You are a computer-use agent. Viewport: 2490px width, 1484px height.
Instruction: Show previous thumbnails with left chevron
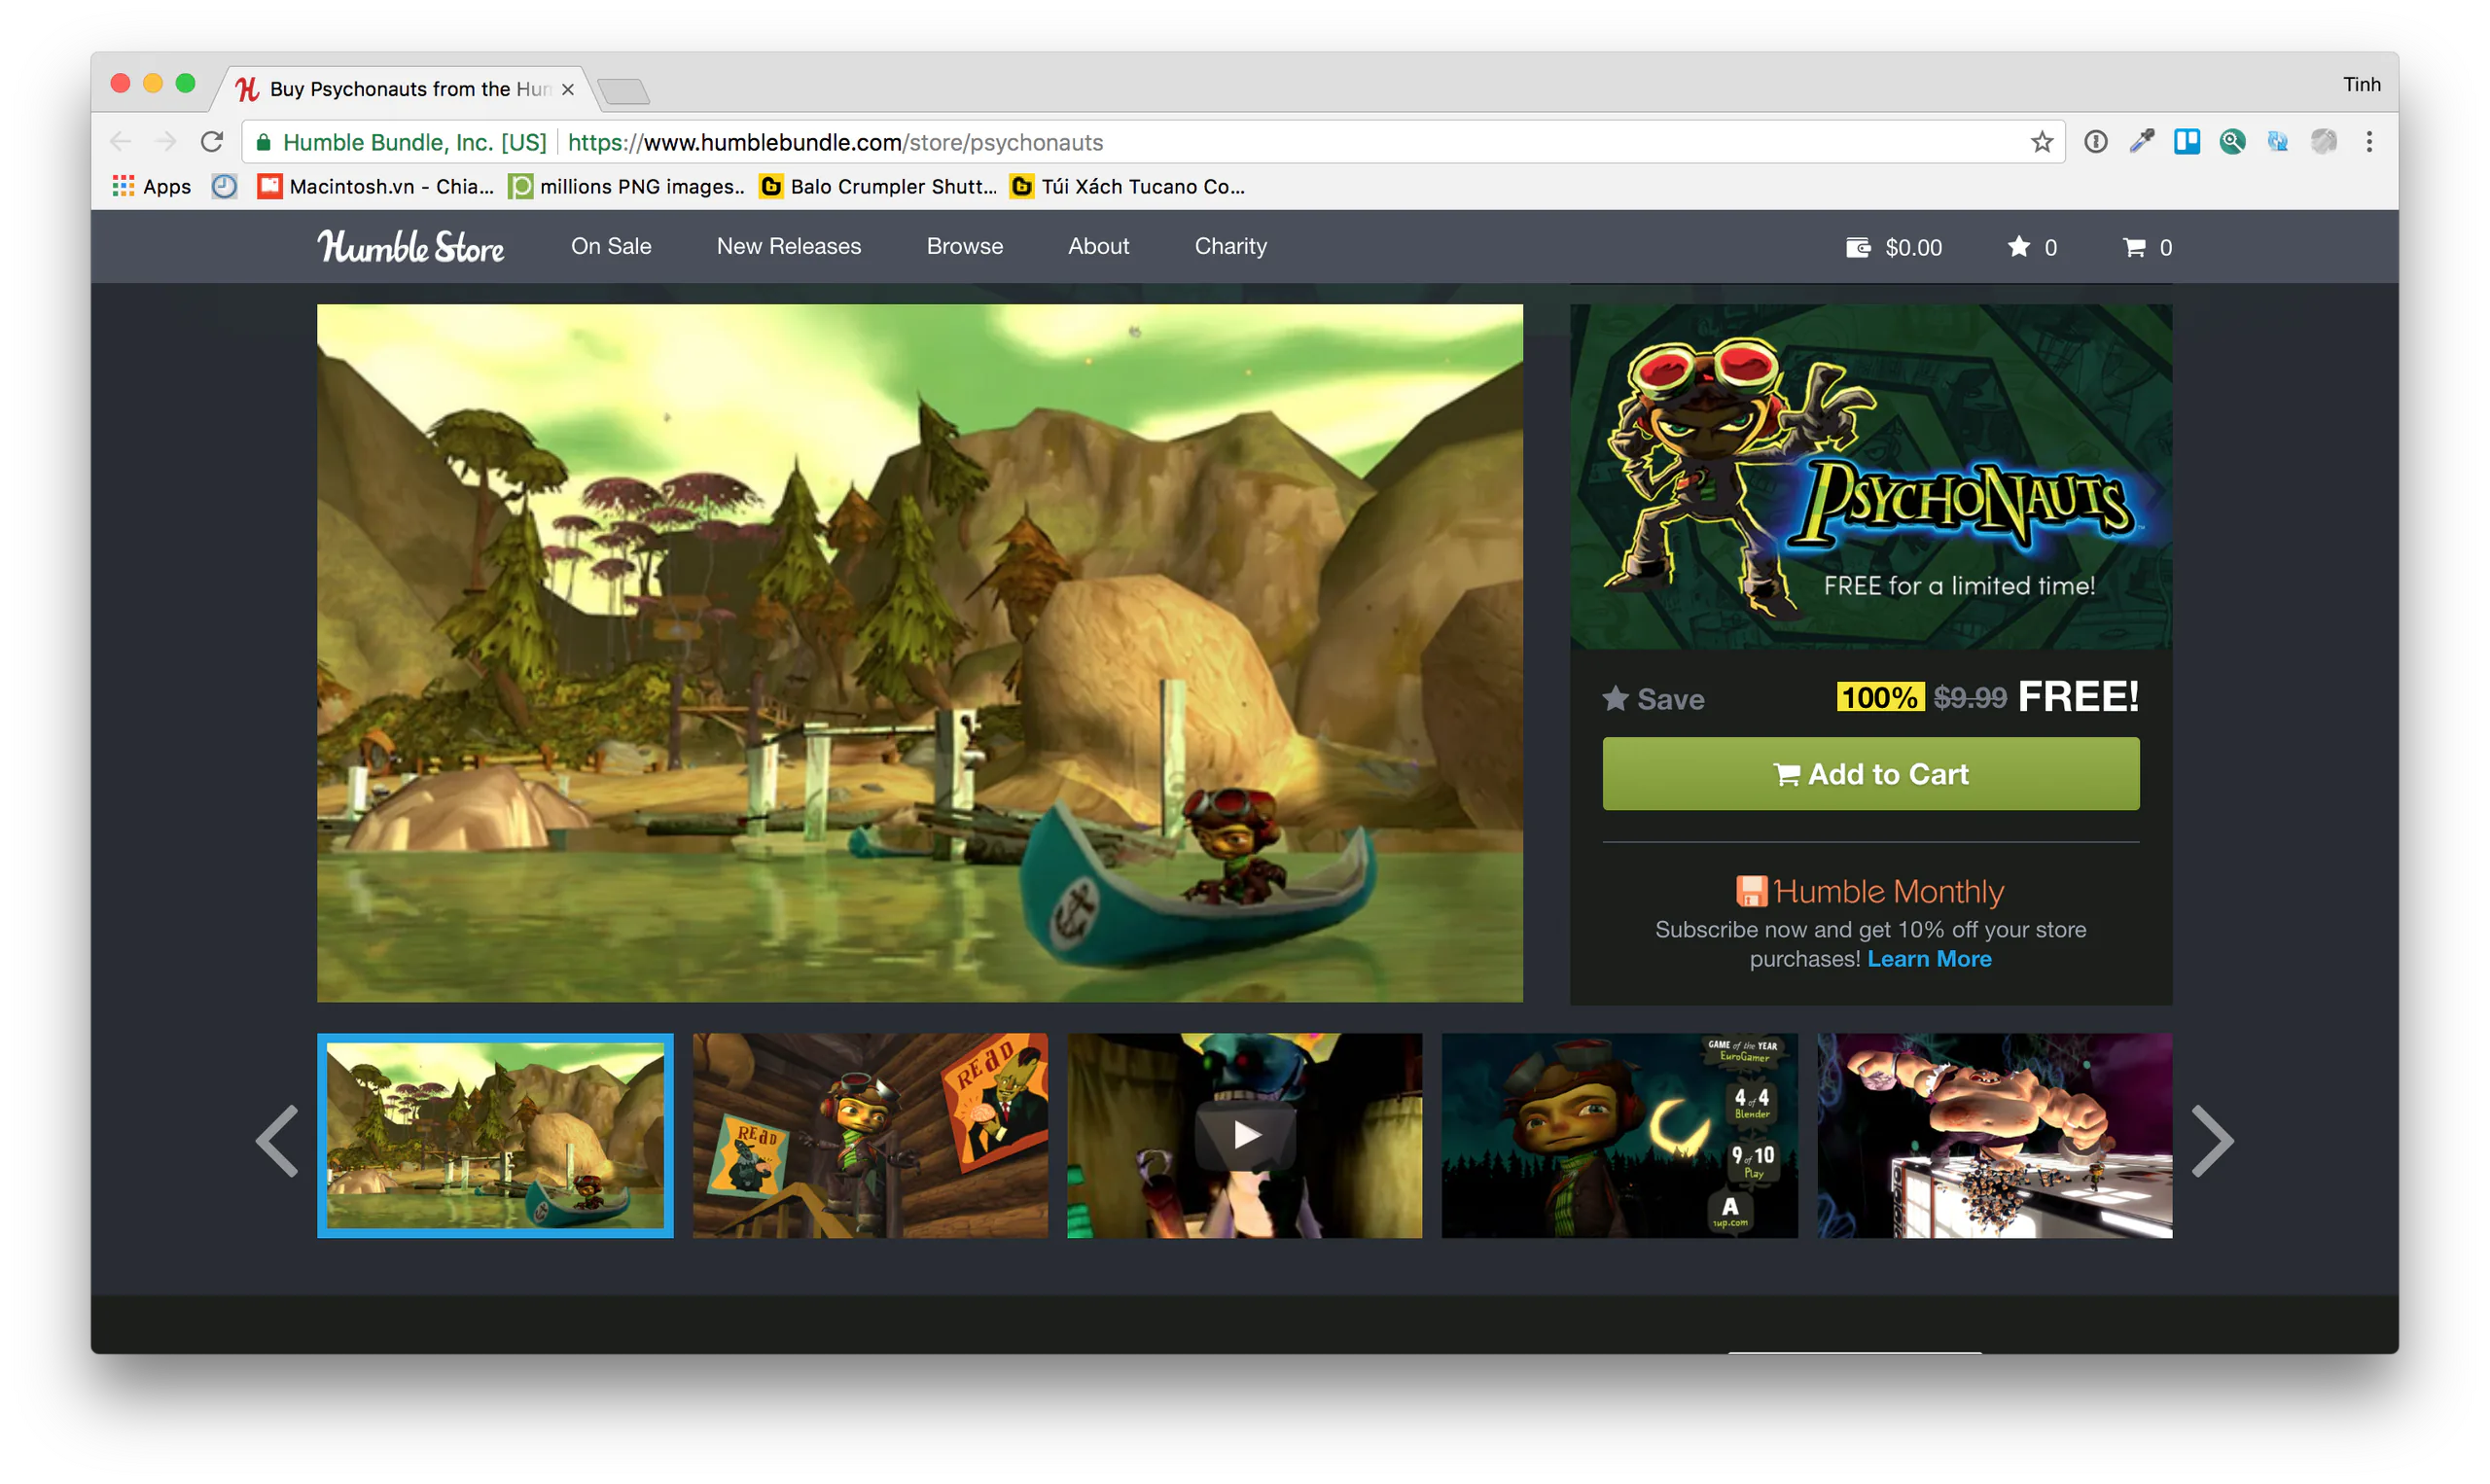coord(277,1140)
